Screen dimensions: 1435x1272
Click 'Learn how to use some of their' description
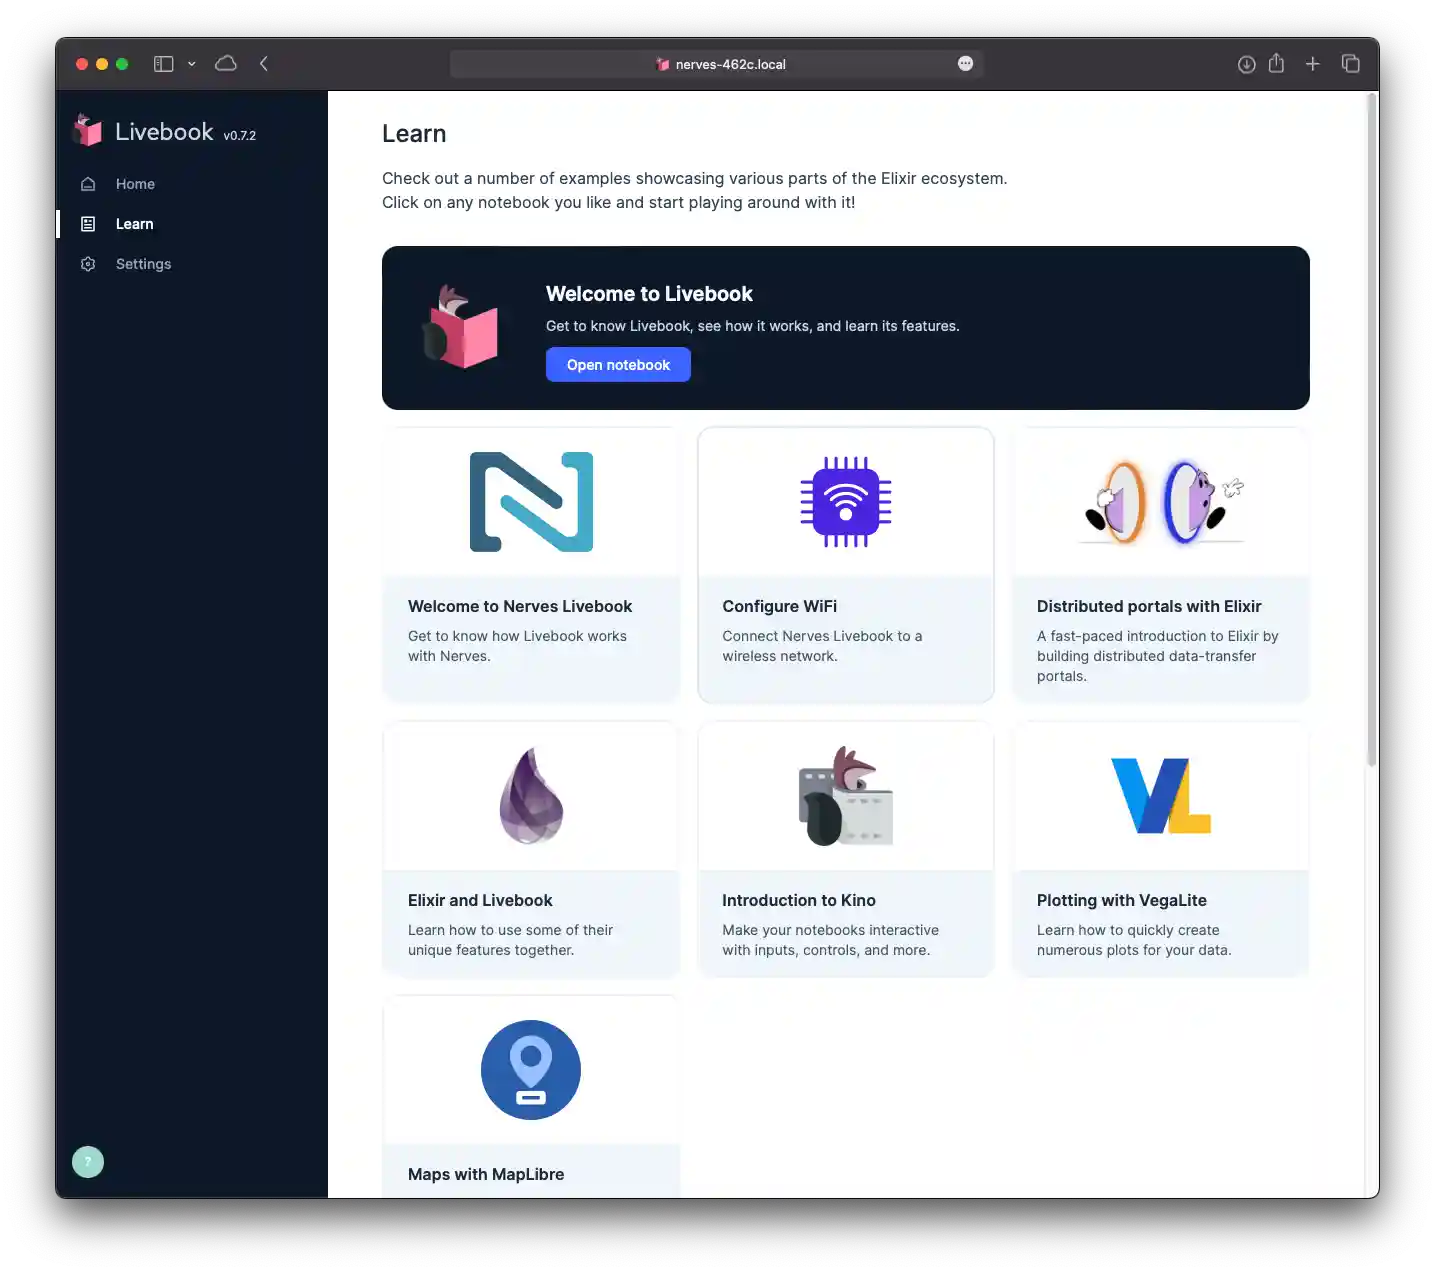coord(510,940)
